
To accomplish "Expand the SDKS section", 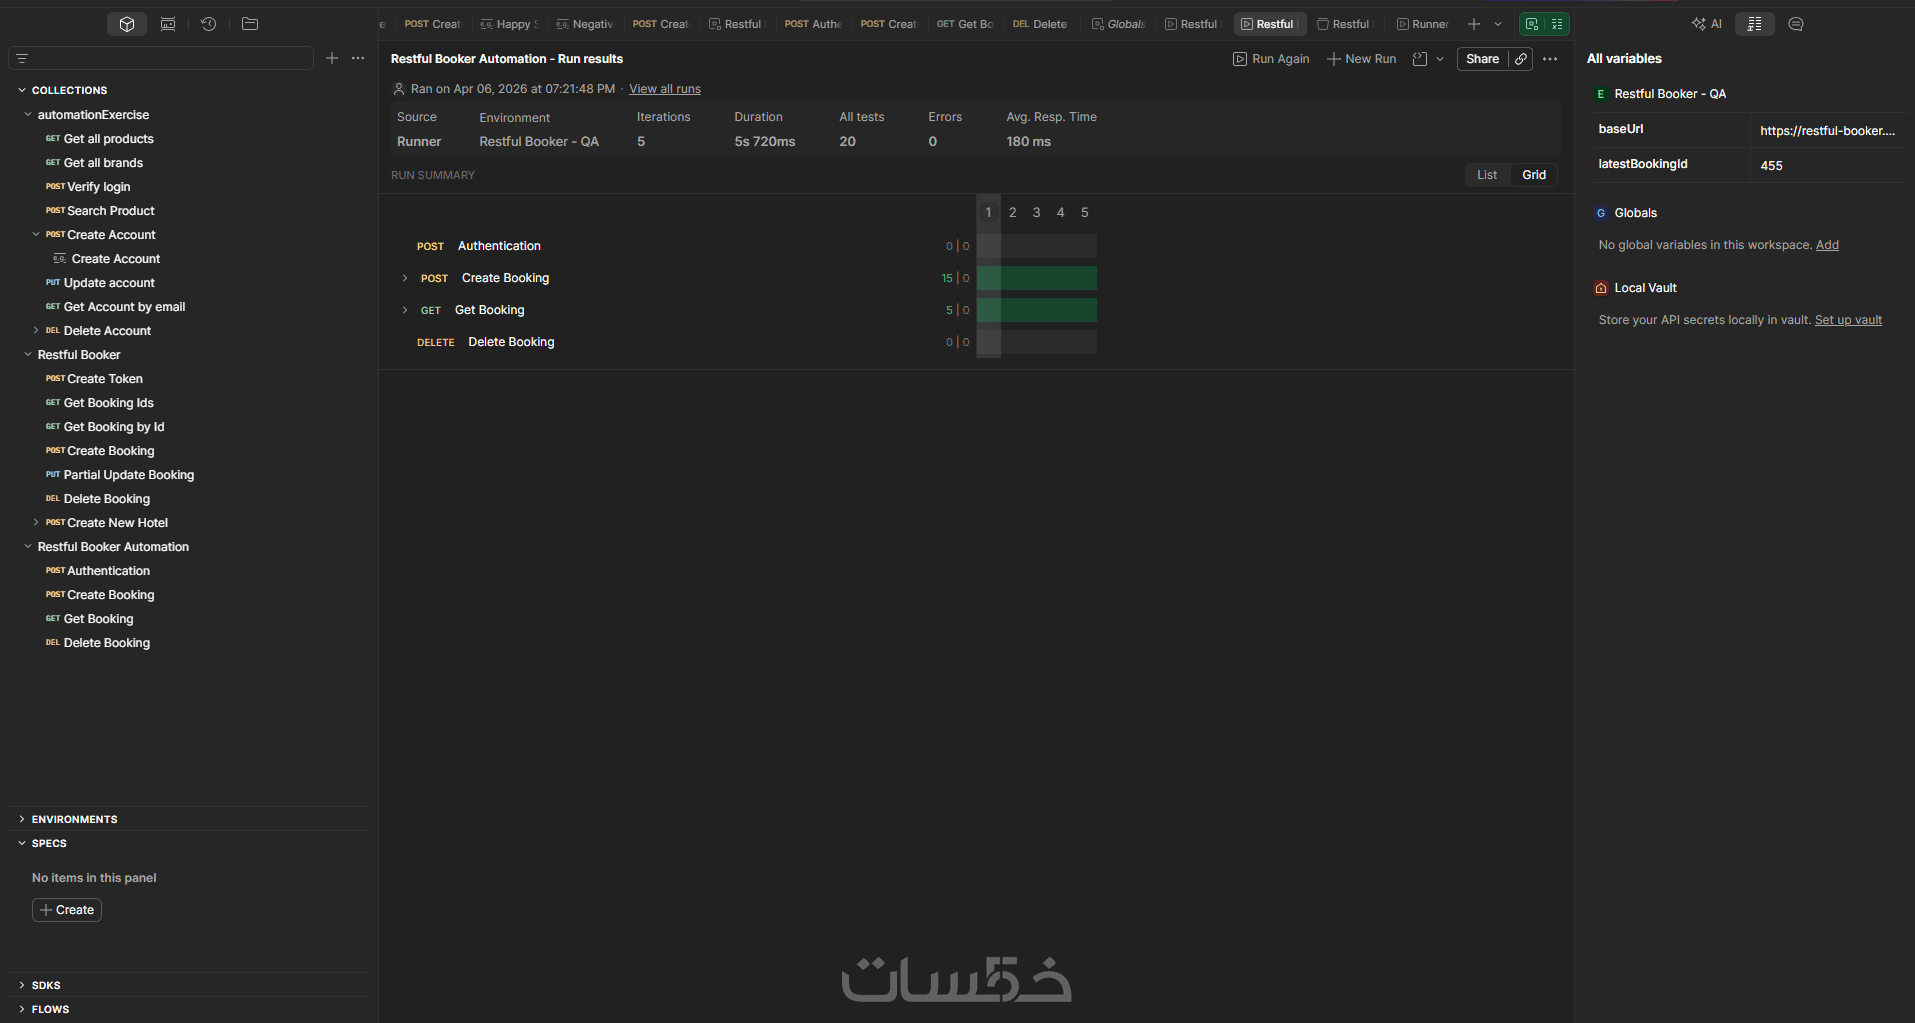I will (x=22, y=985).
